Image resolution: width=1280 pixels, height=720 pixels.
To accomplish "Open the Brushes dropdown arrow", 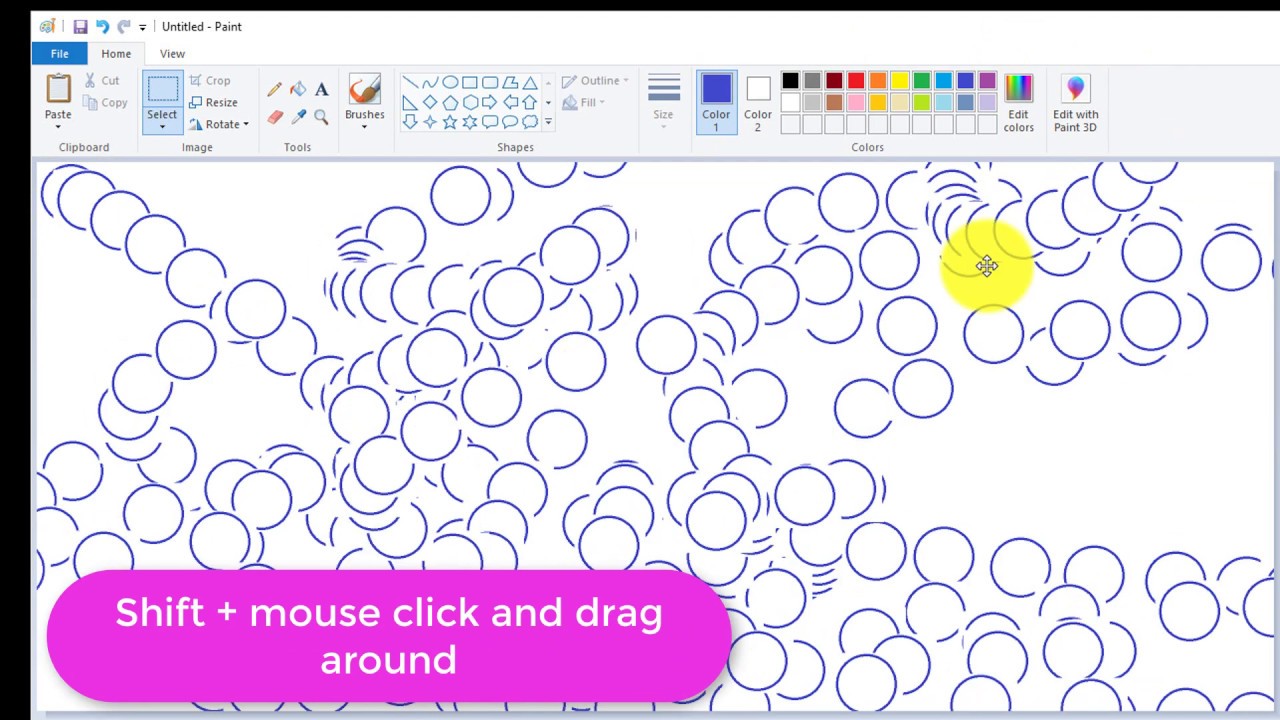I will point(365,127).
